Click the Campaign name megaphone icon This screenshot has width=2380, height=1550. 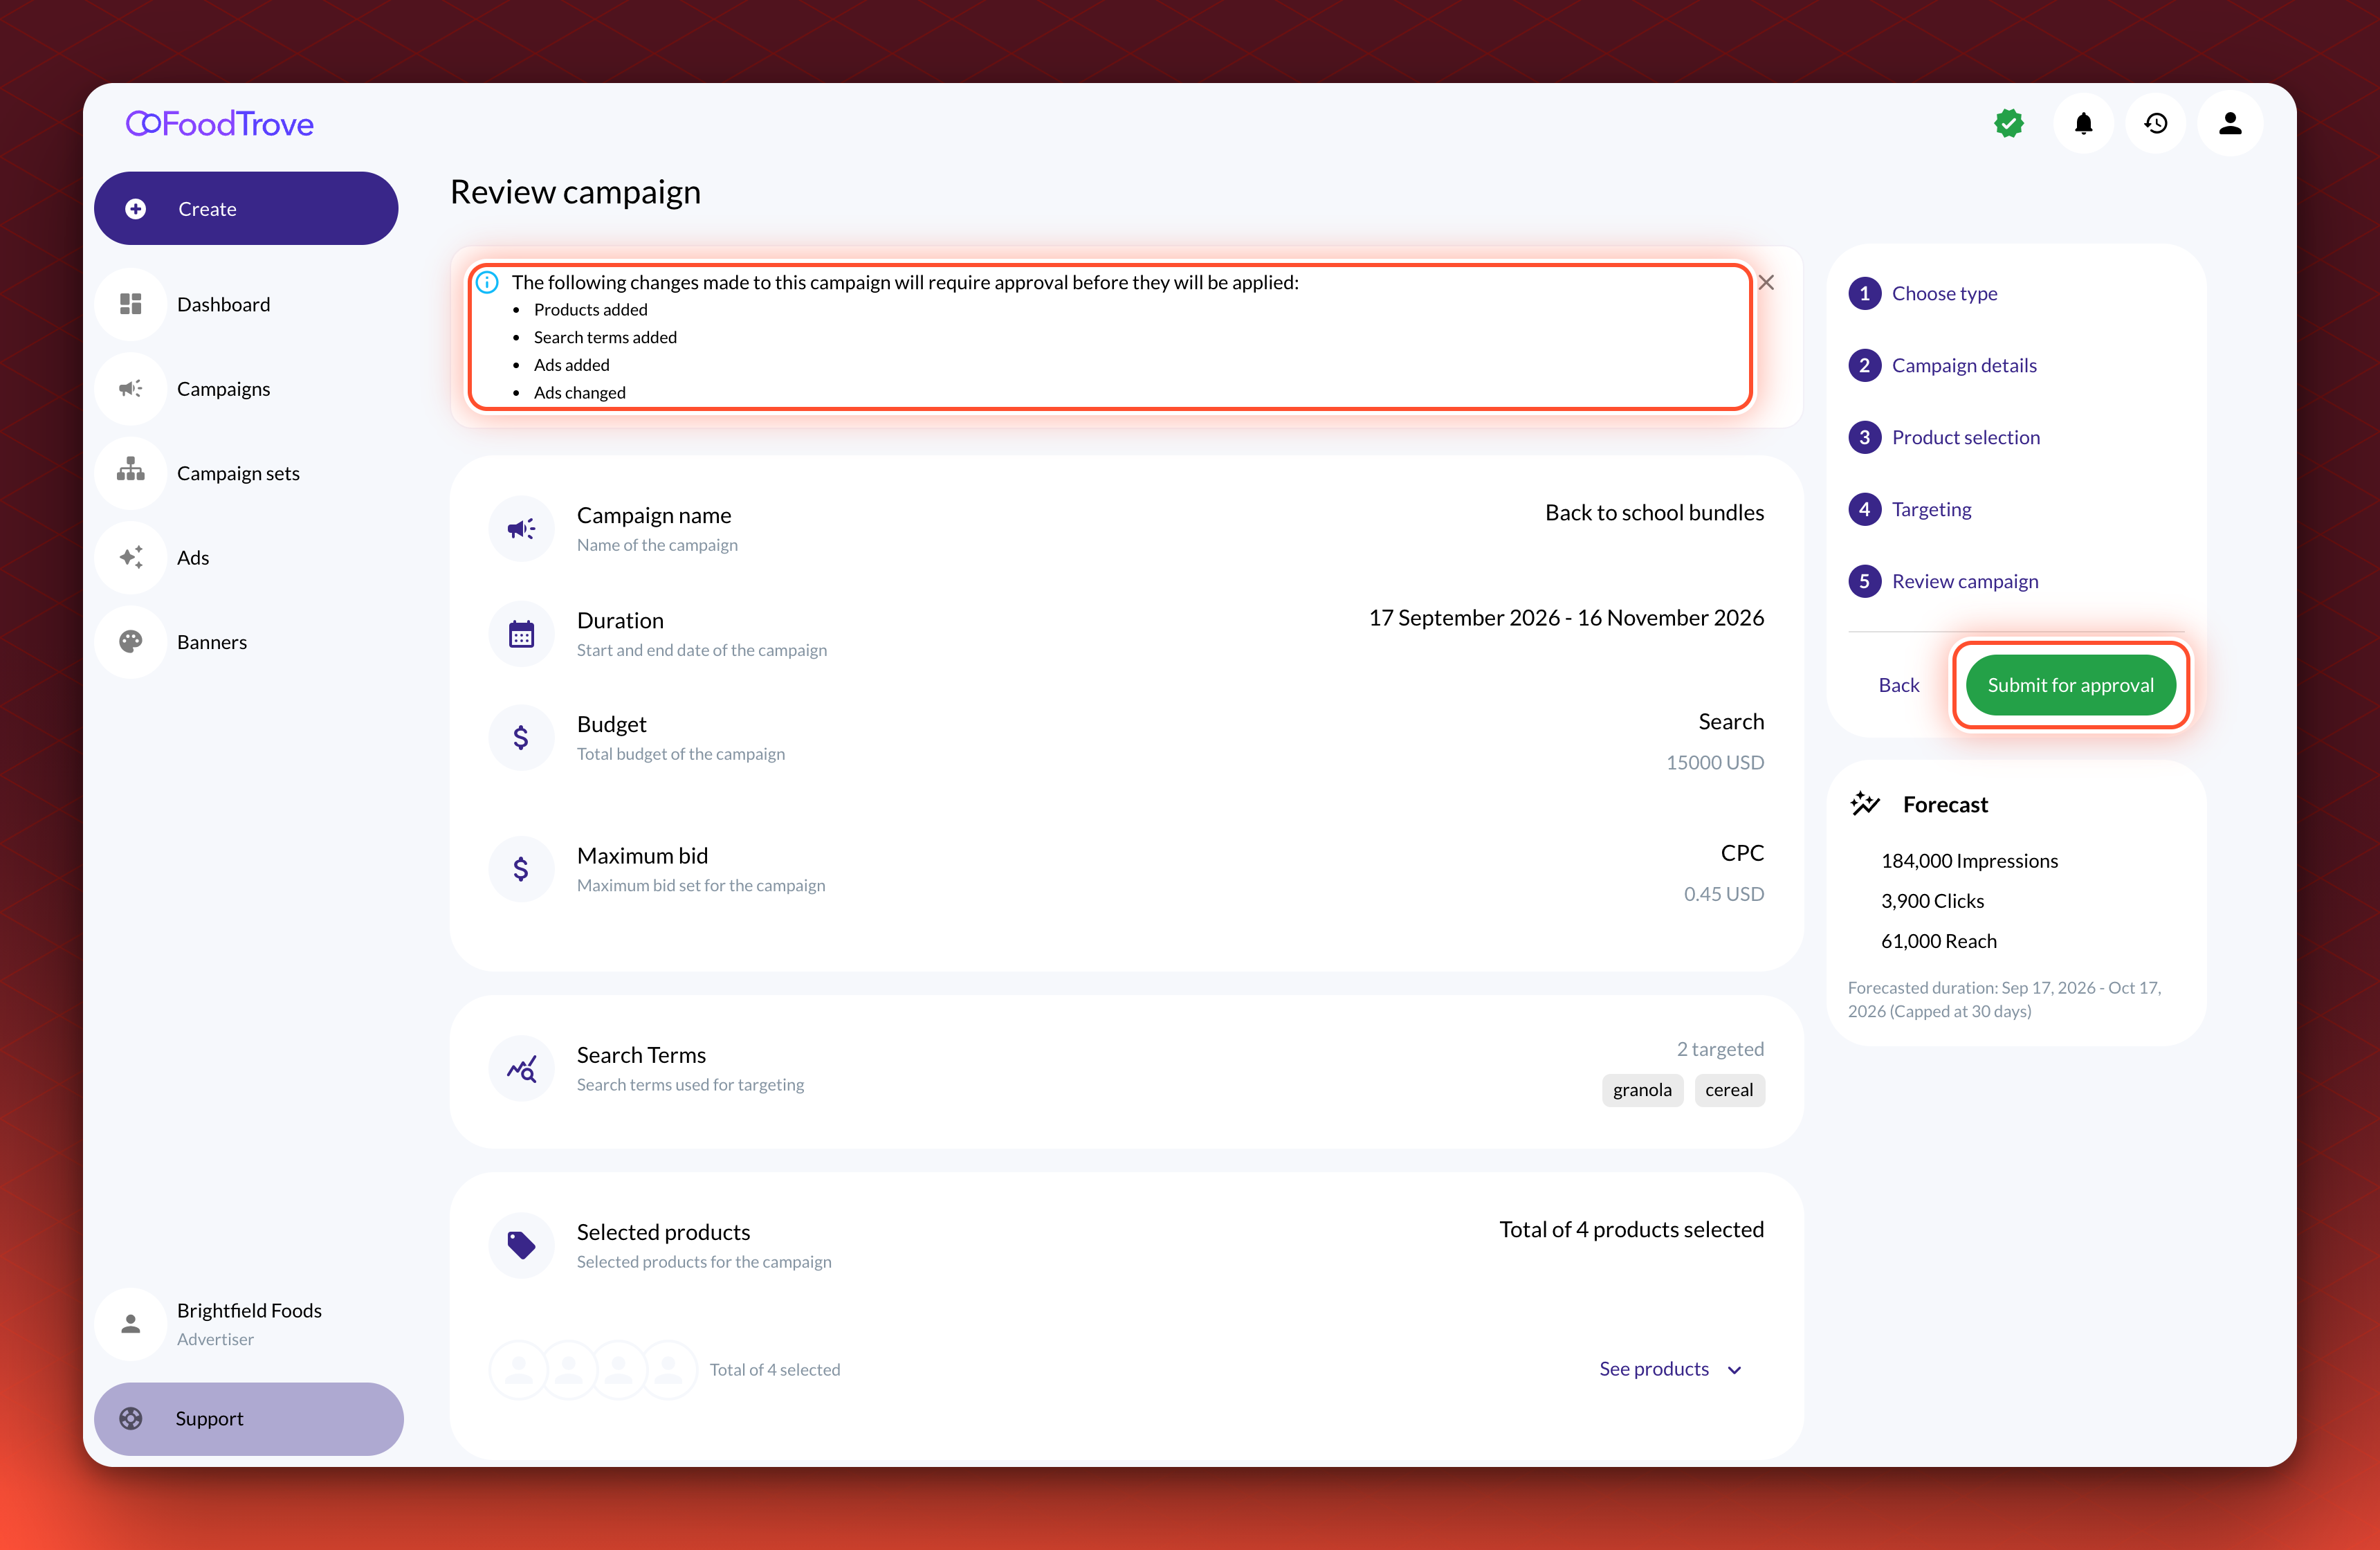coord(521,529)
